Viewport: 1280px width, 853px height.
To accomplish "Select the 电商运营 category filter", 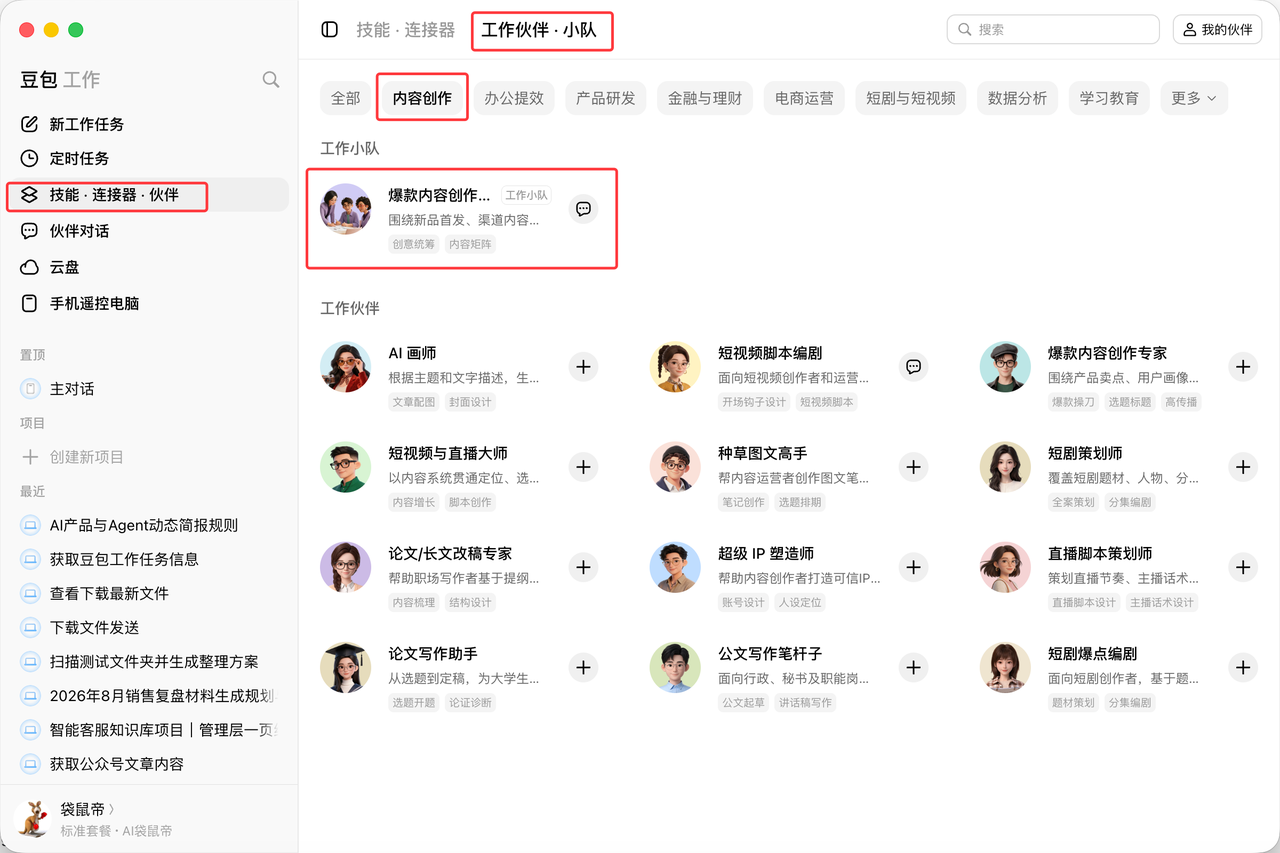I will click(x=805, y=98).
